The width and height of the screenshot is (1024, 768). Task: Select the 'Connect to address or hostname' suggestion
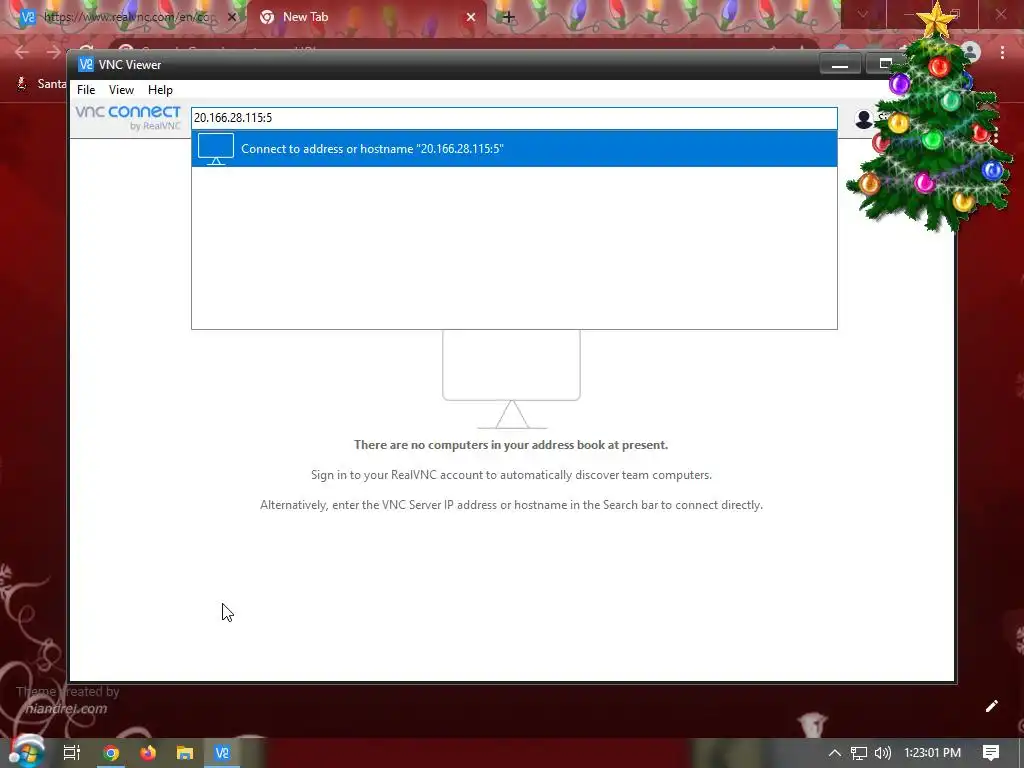click(514, 149)
